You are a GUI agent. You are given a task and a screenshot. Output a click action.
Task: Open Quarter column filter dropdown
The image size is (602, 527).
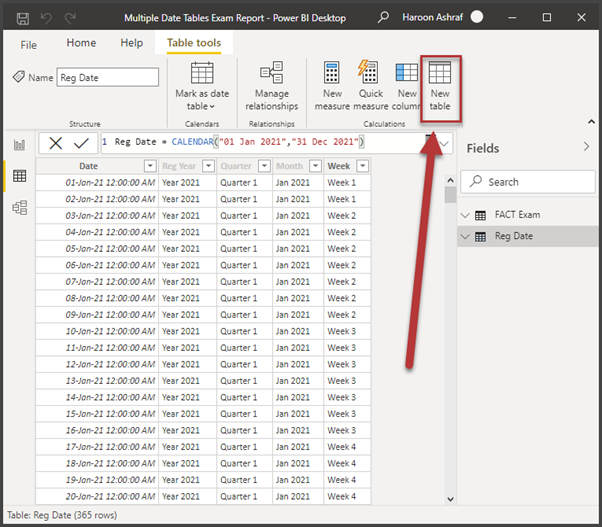tap(264, 166)
